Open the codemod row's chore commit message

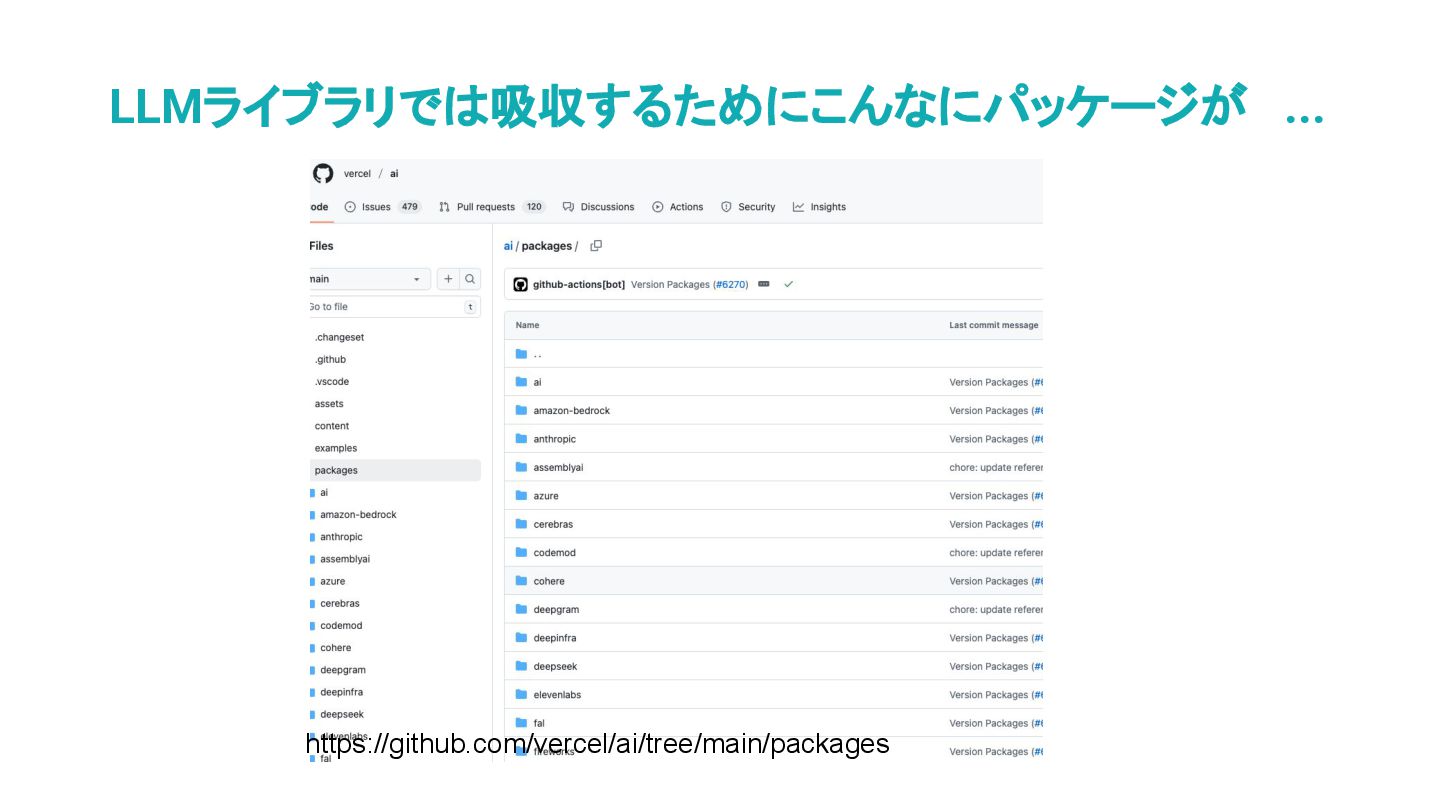tap(996, 553)
